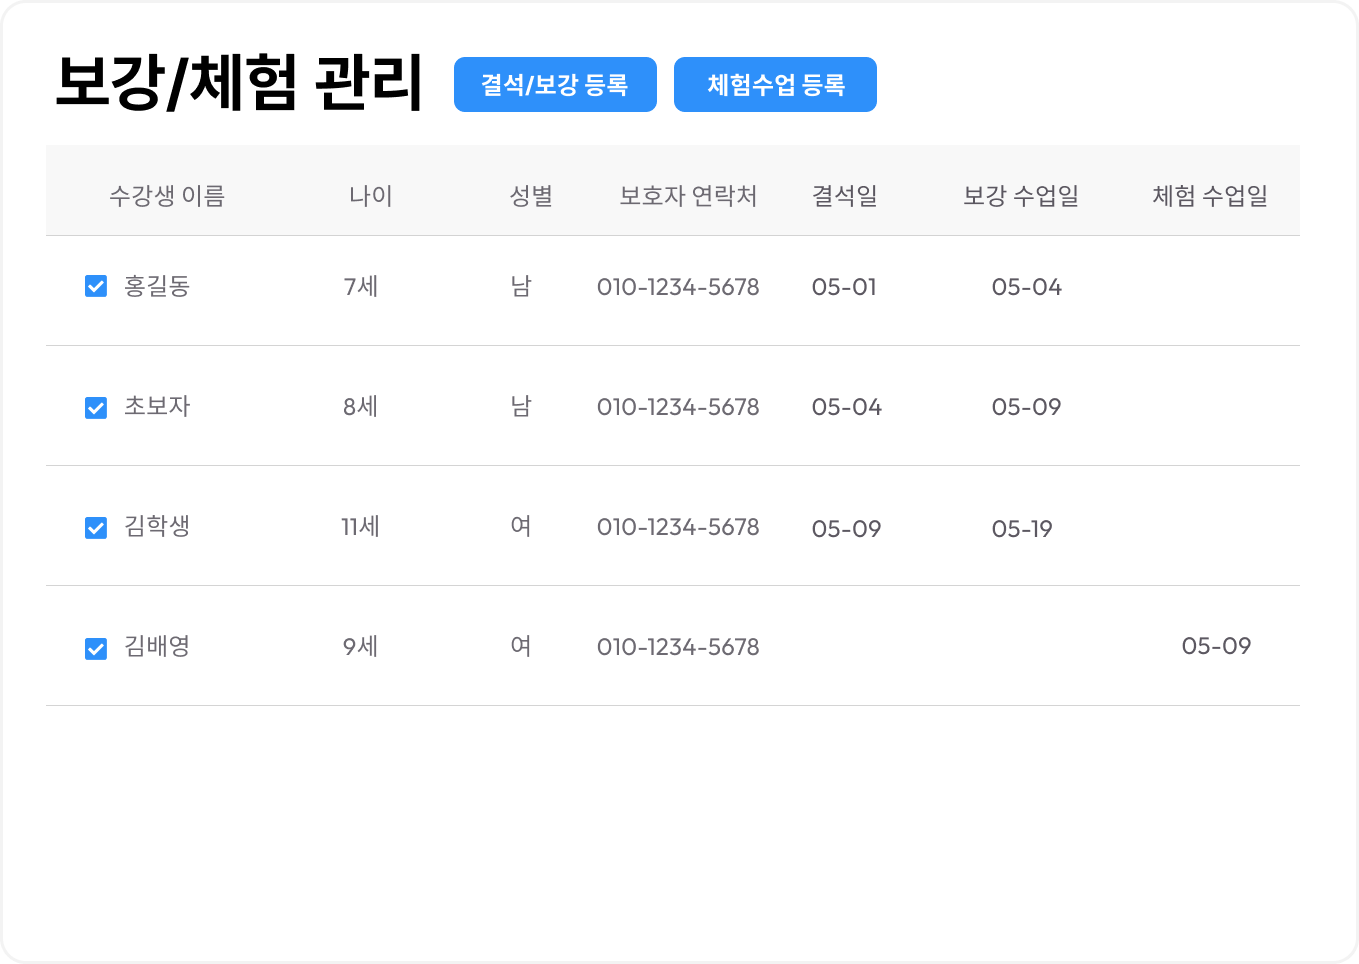Deselect the checkbox for 김학생
The width and height of the screenshot is (1359, 964).
point(95,527)
